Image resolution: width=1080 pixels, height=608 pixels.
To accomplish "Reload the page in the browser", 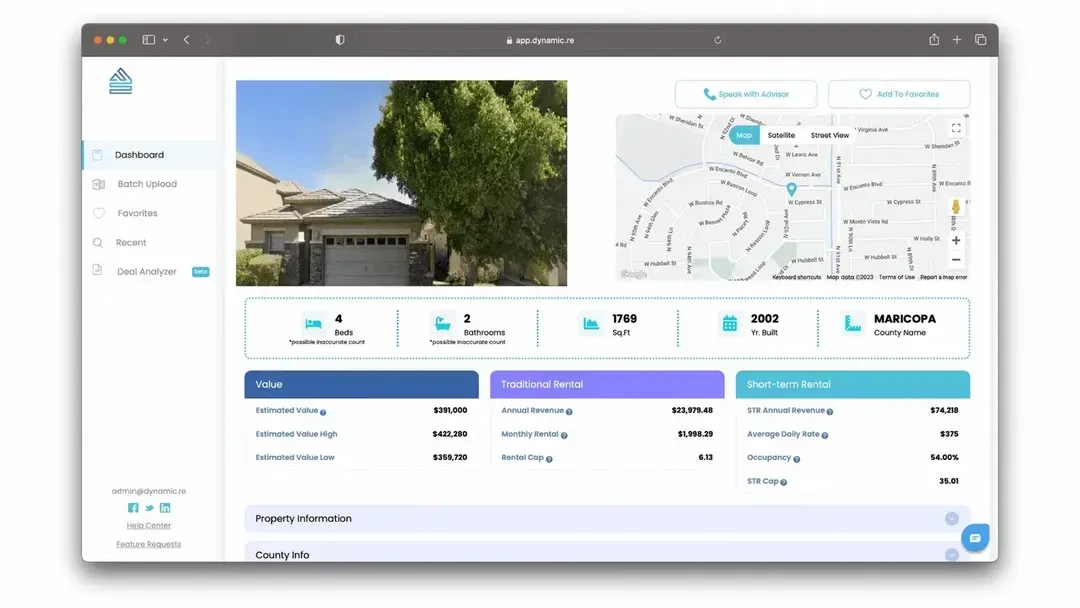I will point(718,40).
